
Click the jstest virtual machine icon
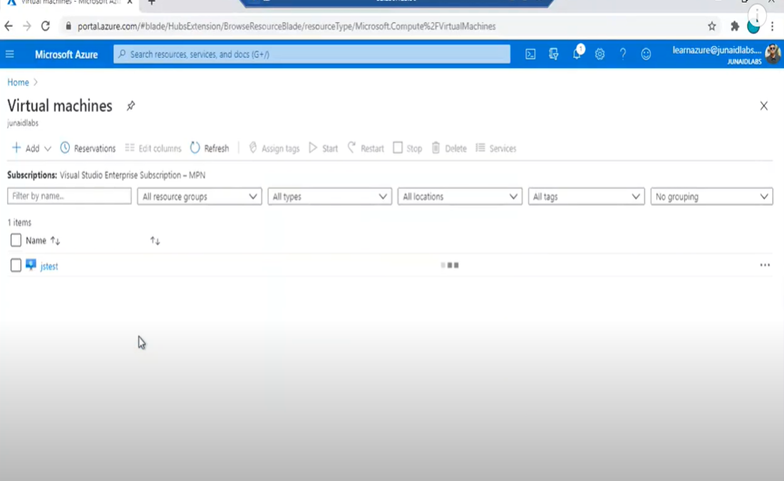tap(31, 264)
